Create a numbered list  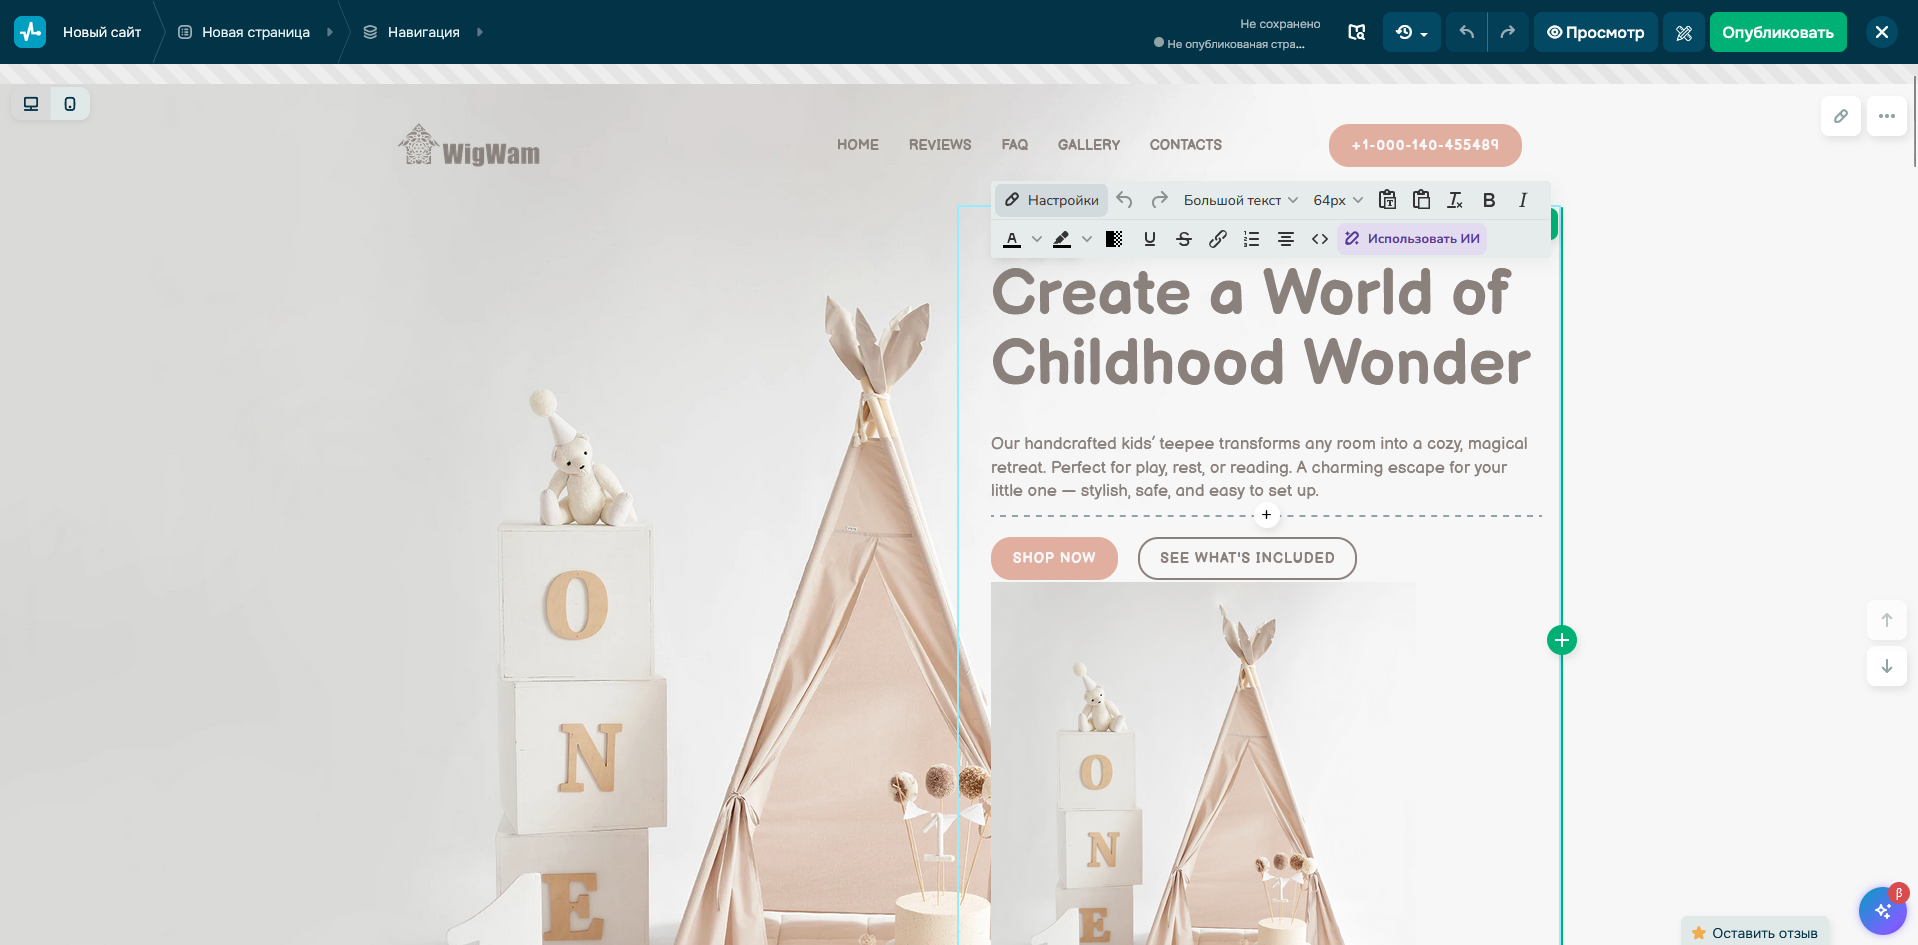pos(1250,239)
